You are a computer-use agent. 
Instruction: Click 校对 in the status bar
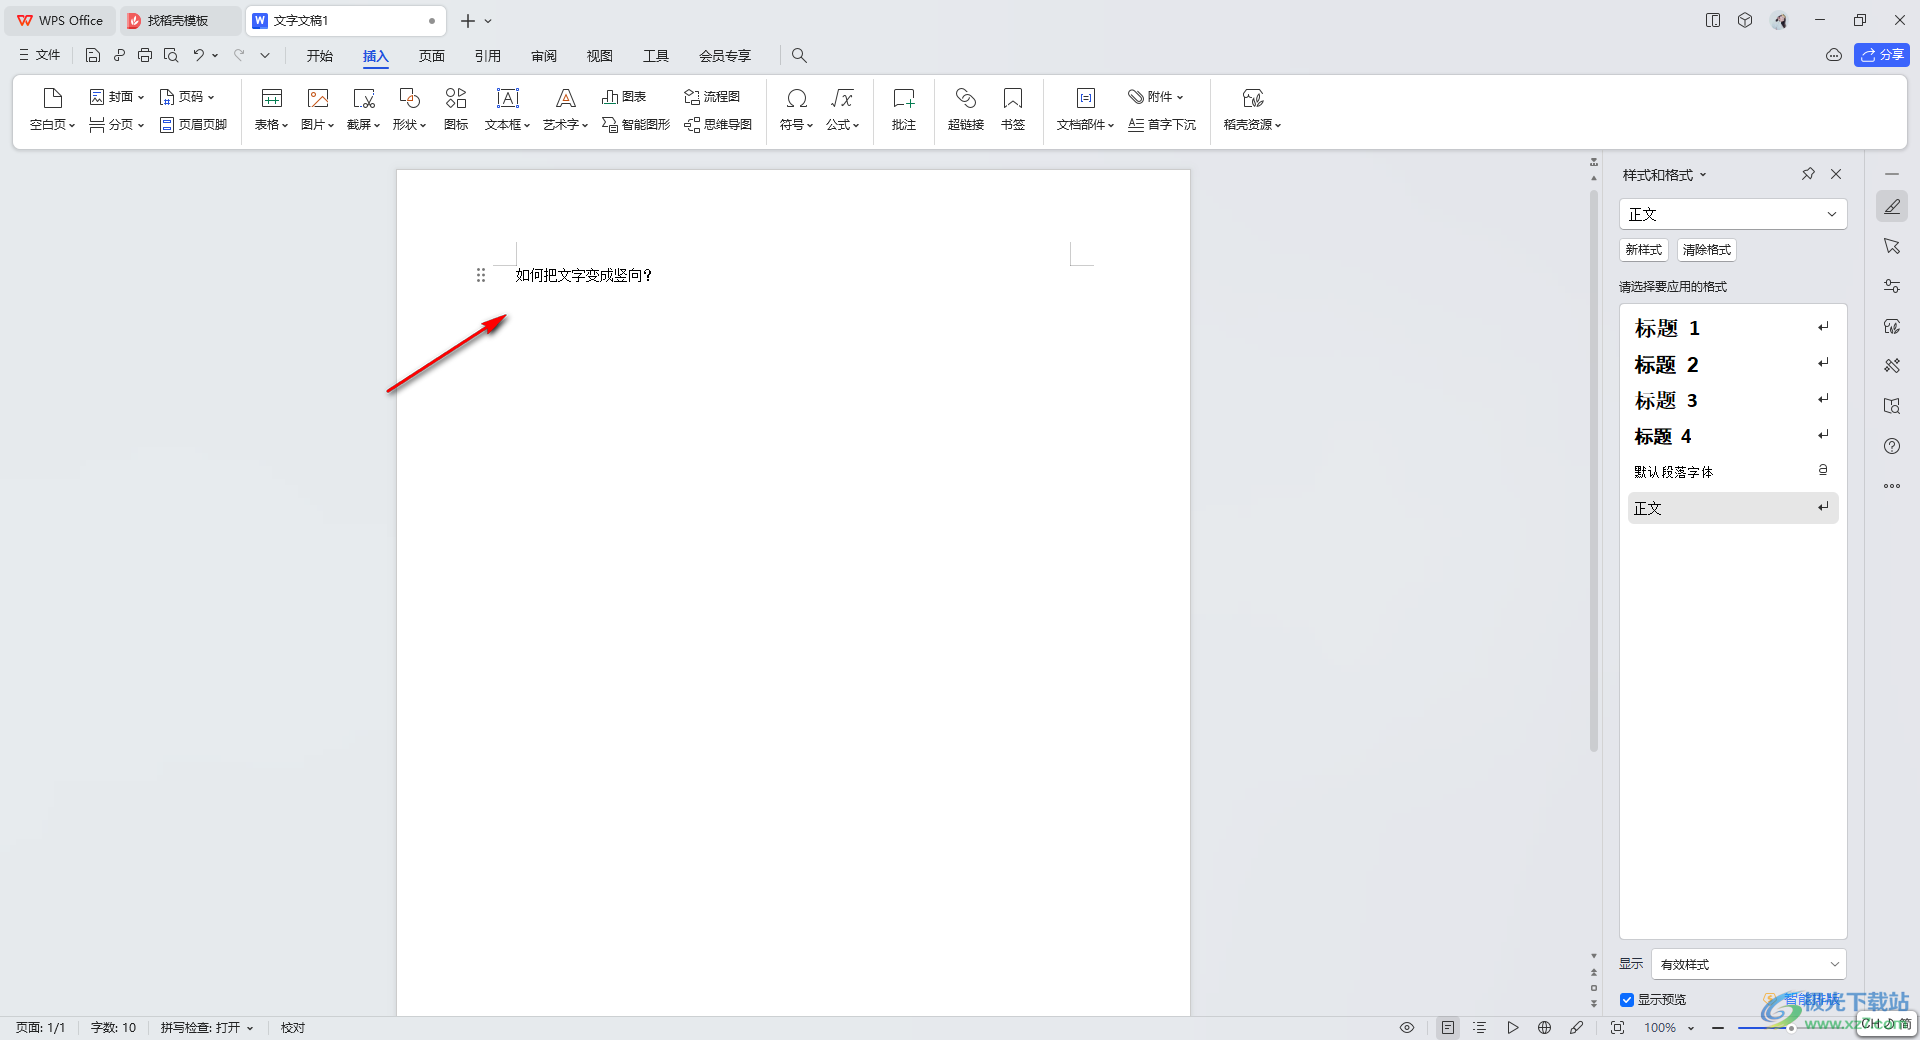click(x=293, y=1028)
